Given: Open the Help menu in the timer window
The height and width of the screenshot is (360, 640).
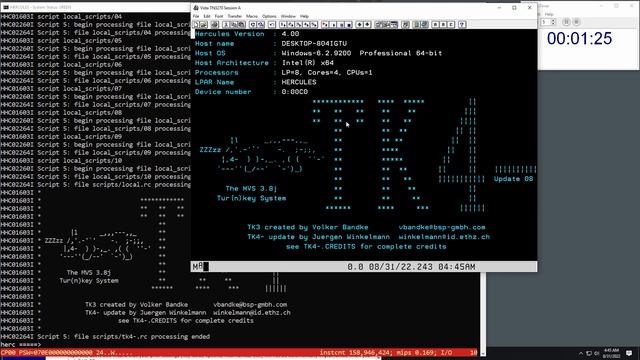Looking at the screenshot, I should 549,14.
